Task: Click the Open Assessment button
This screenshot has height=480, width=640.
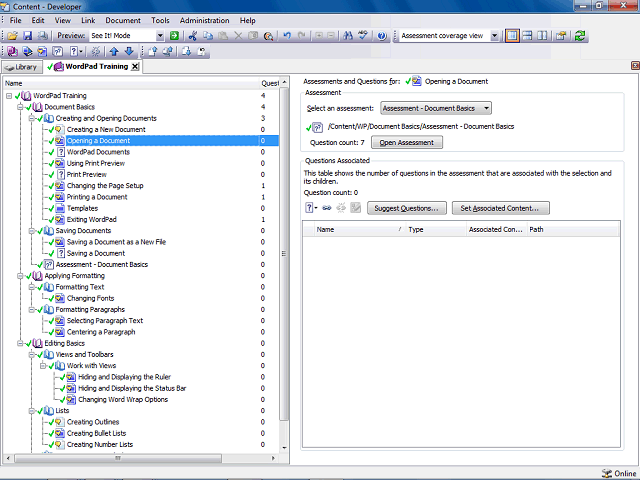Action: click(407, 142)
